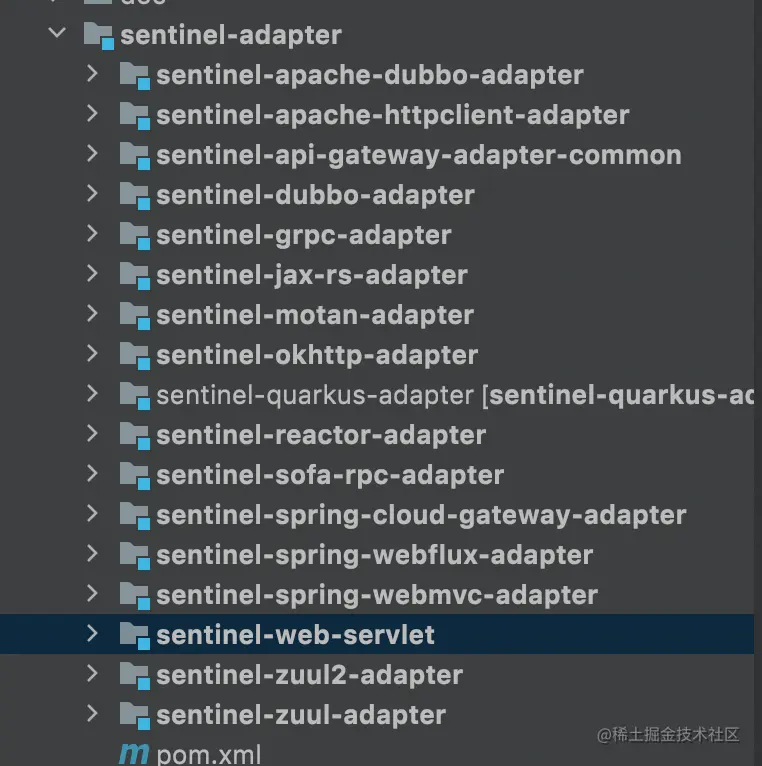This screenshot has height=766, width=762.
Task: Click sentinel-grpc-adapter module folder icon
Action: (x=134, y=236)
